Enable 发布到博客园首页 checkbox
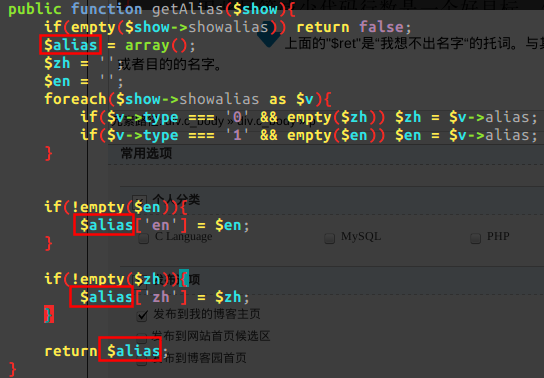 click(142, 361)
